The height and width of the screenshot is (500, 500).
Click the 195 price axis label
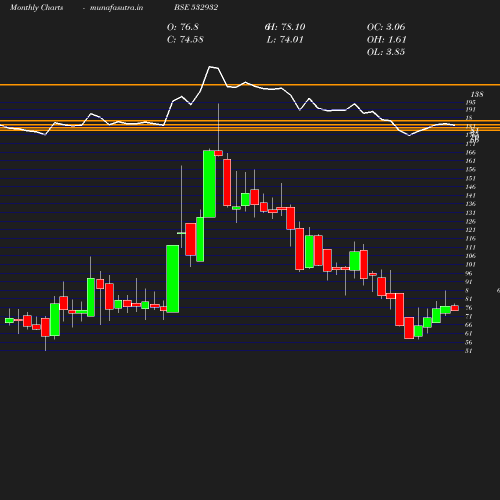(x=471, y=102)
